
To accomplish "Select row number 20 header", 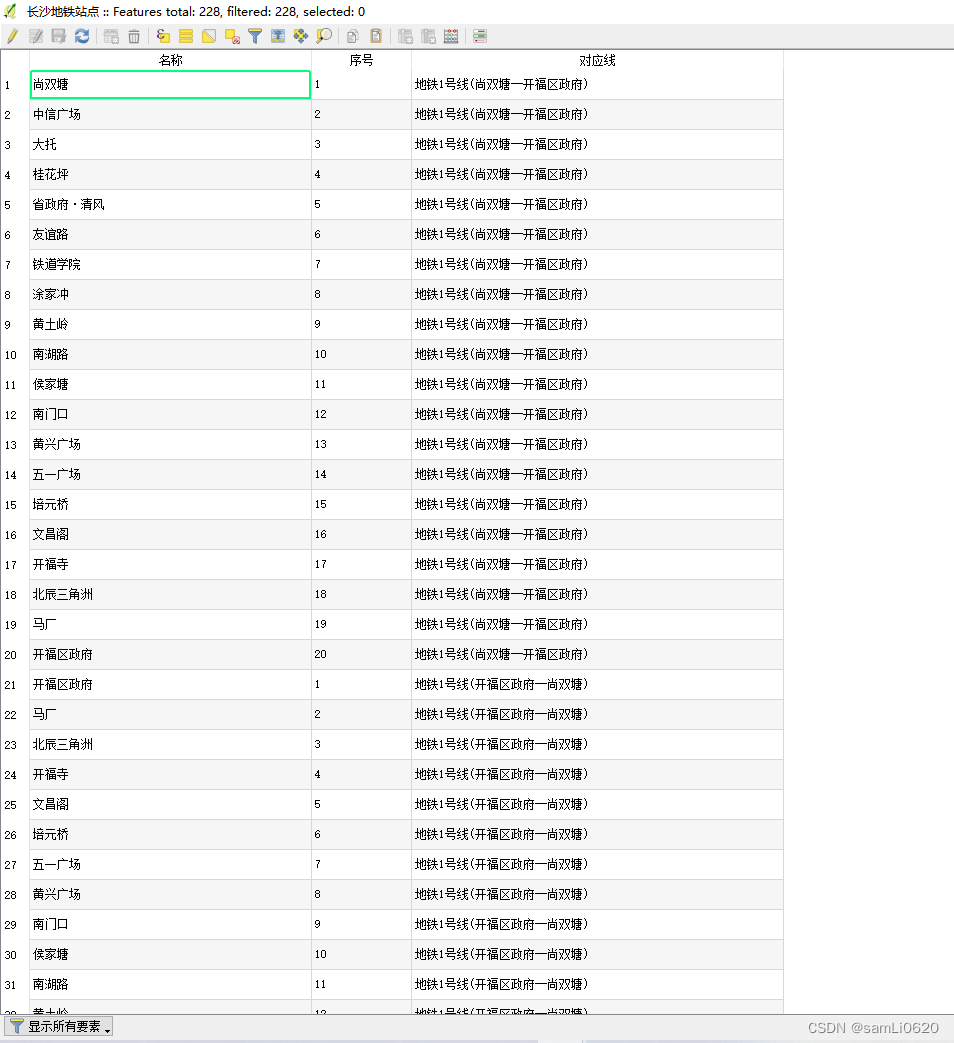I will (x=15, y=655).
